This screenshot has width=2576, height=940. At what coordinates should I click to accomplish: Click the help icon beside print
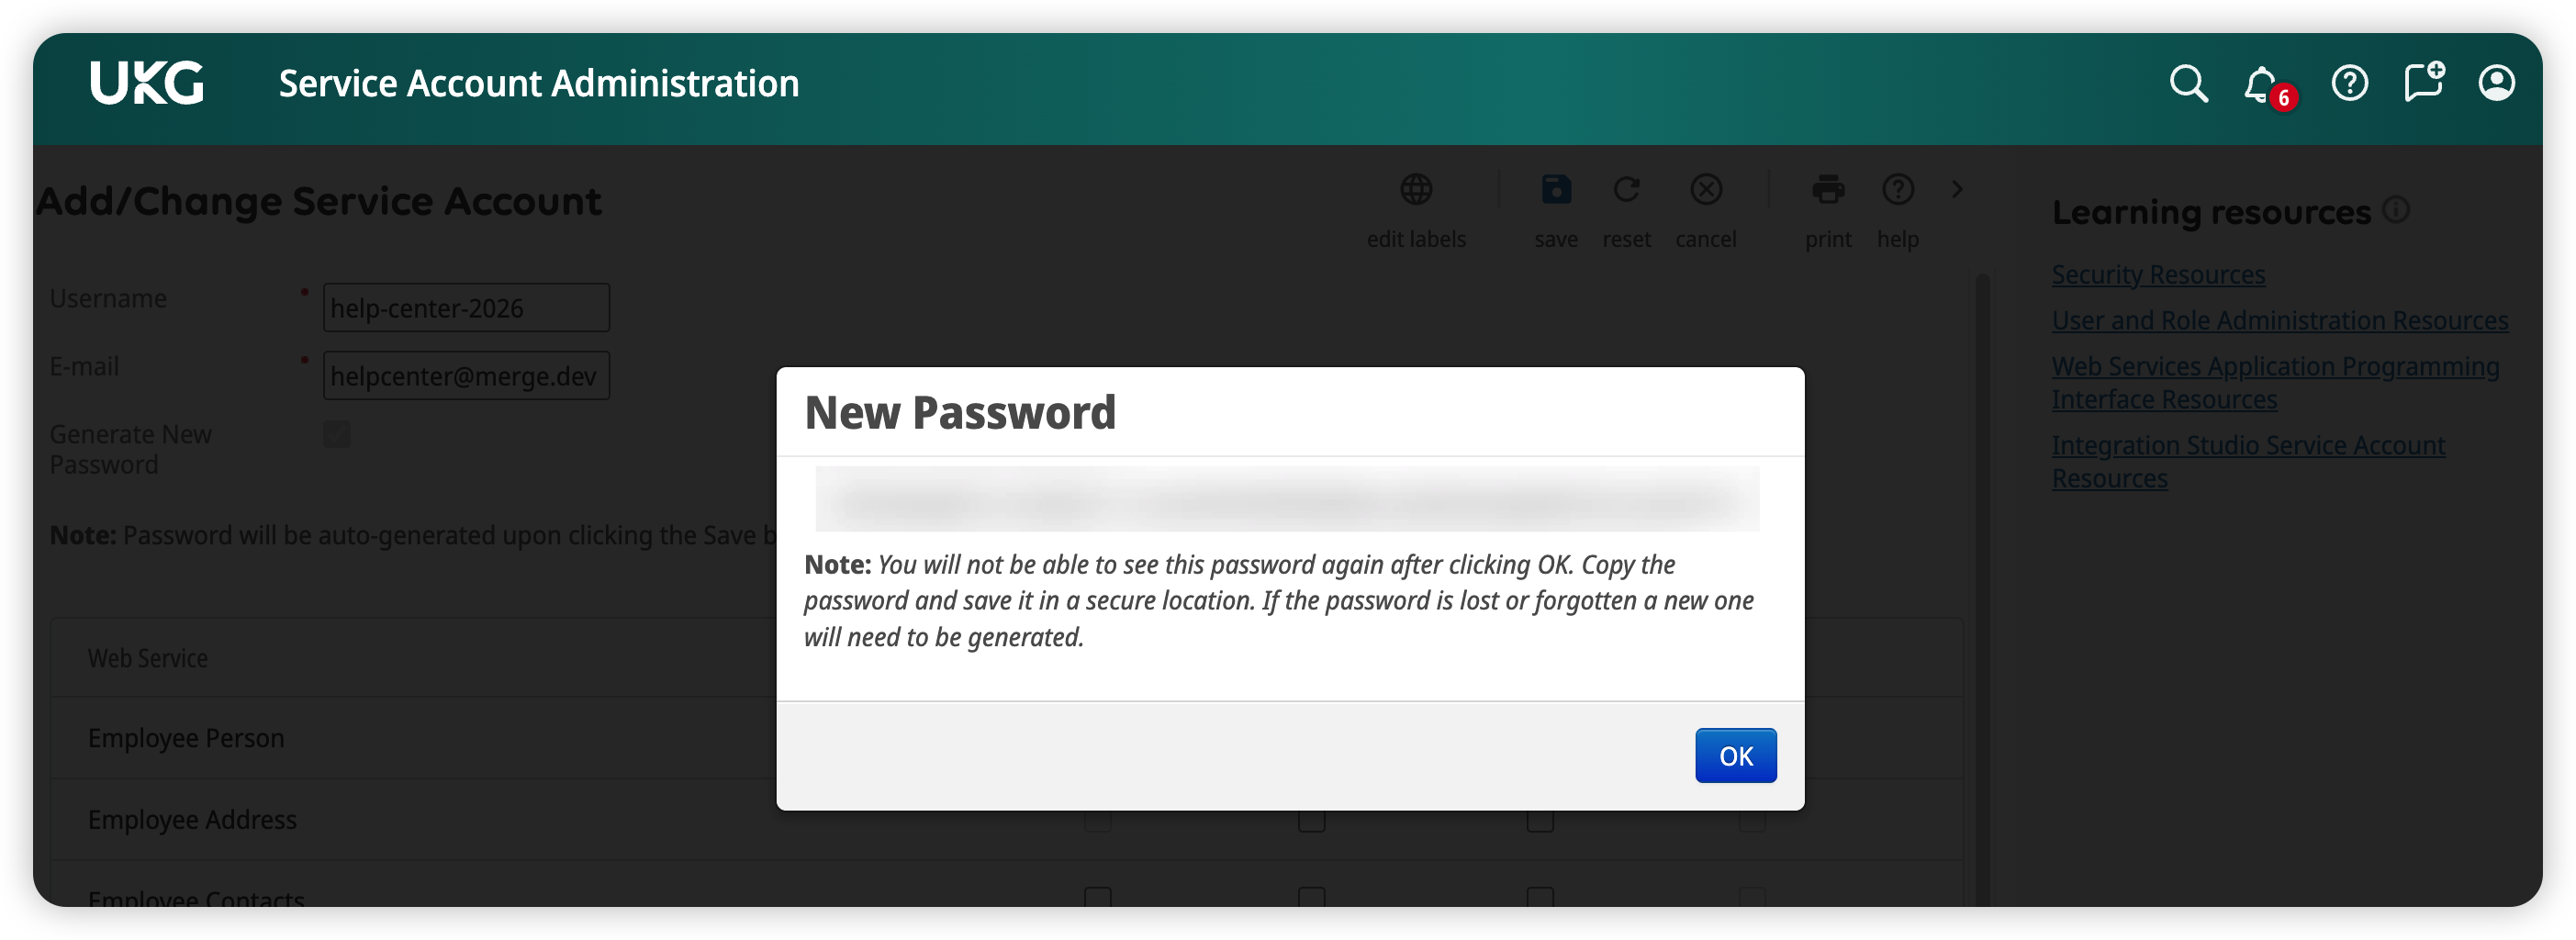1898,190
